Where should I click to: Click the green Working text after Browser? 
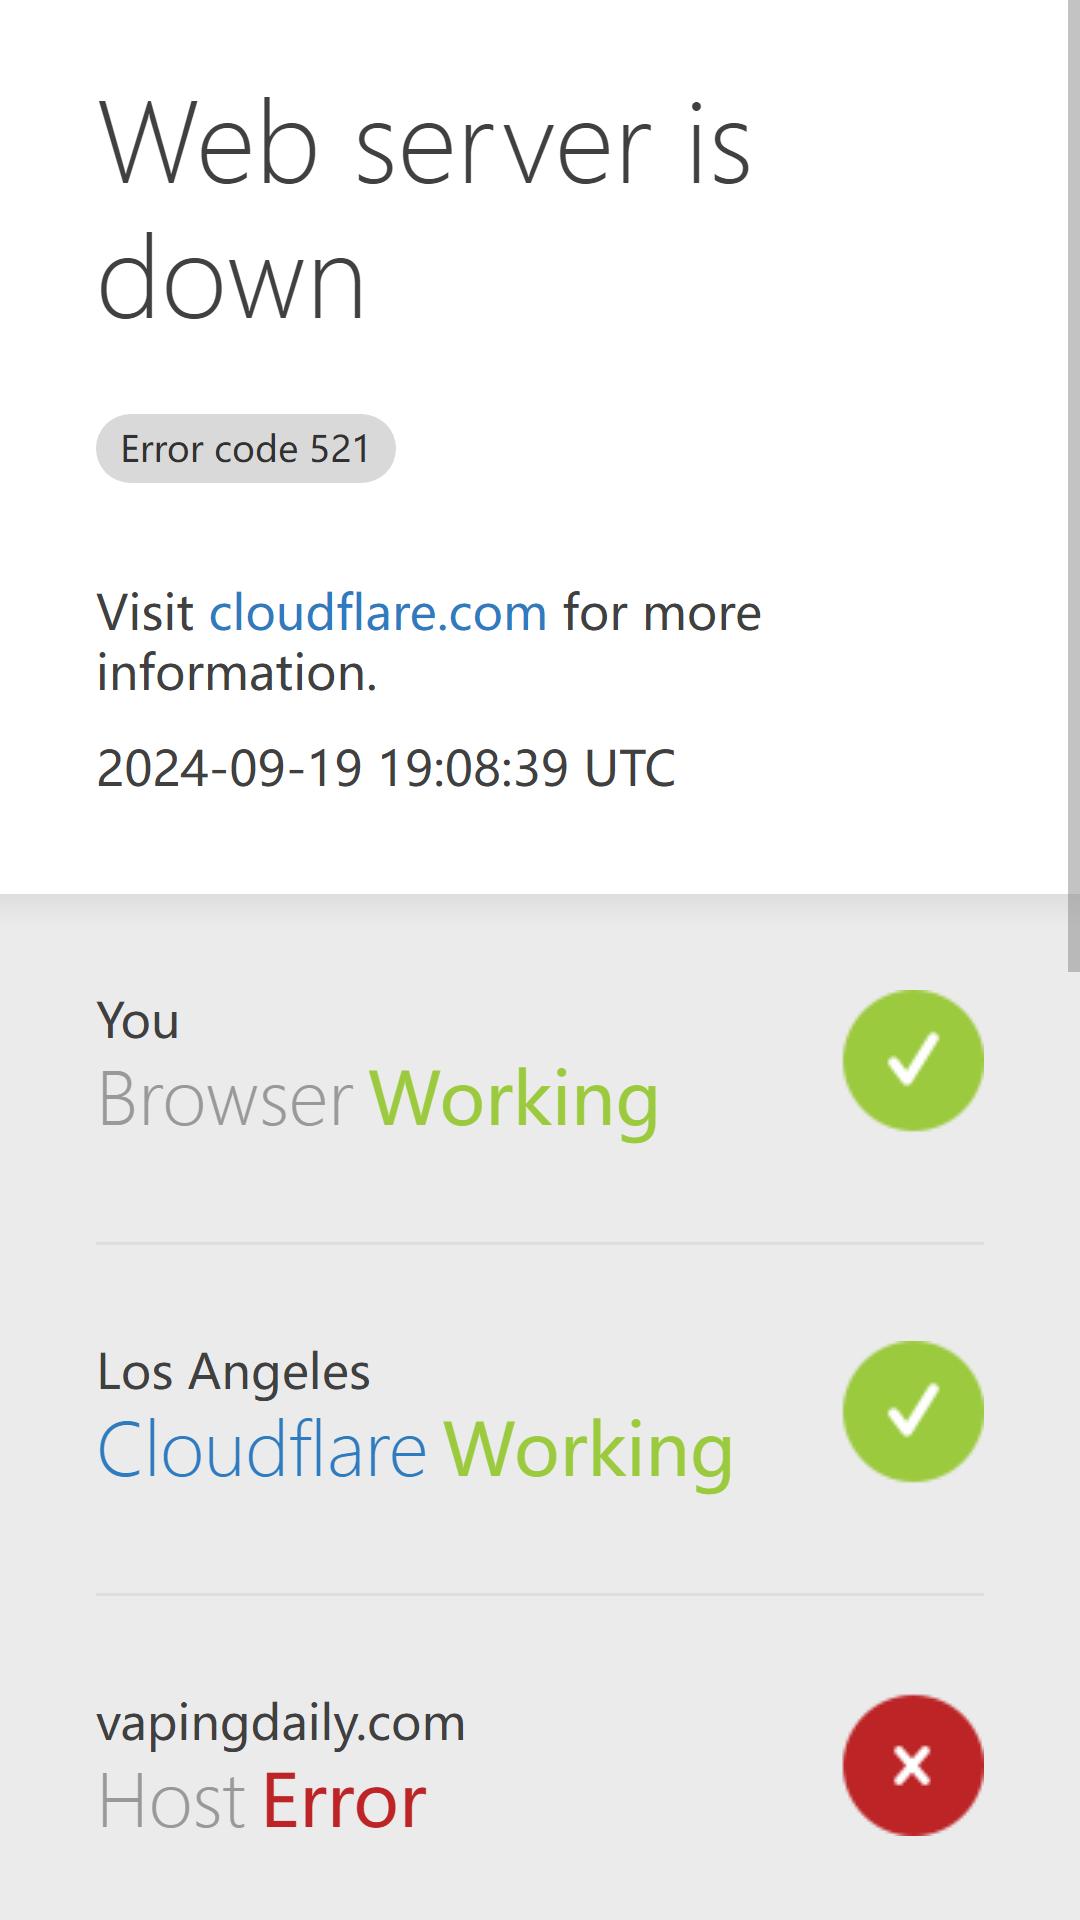(514, 1099)
